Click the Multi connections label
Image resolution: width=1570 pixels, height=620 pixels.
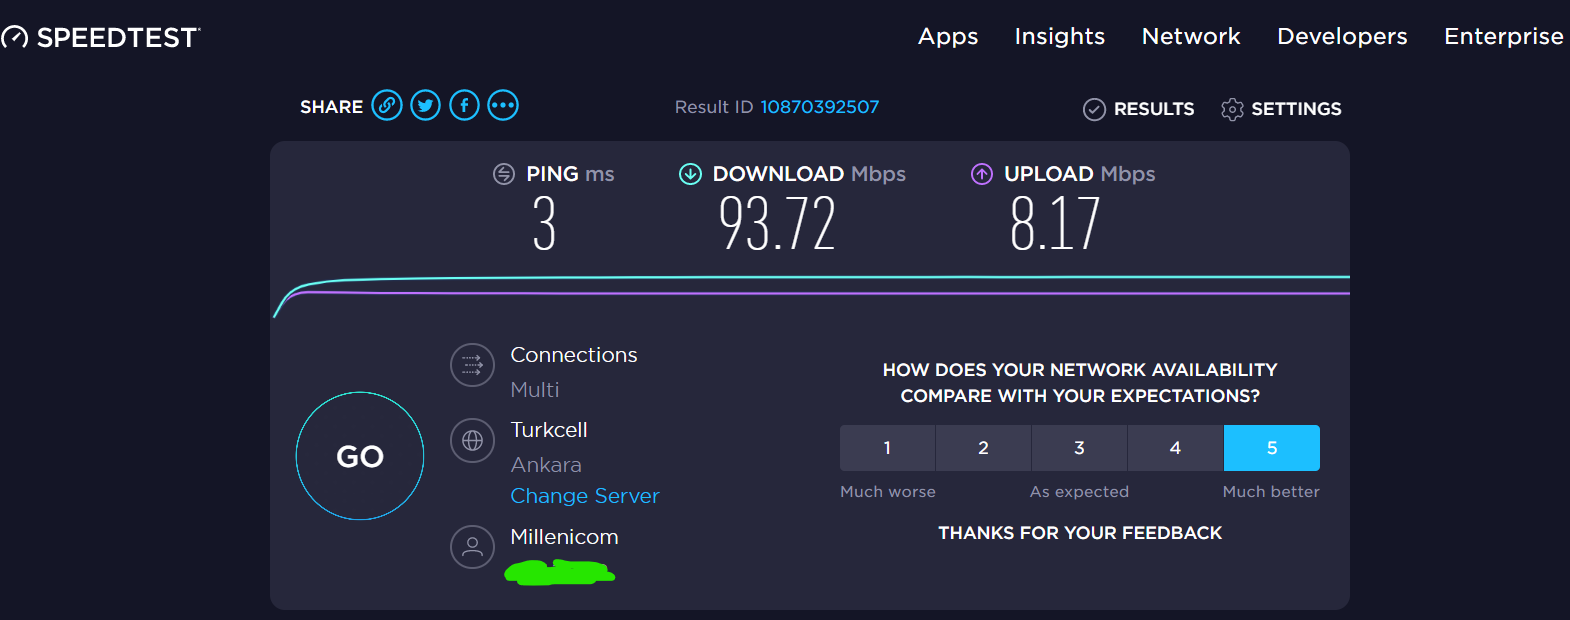click(x=535, y=390)
